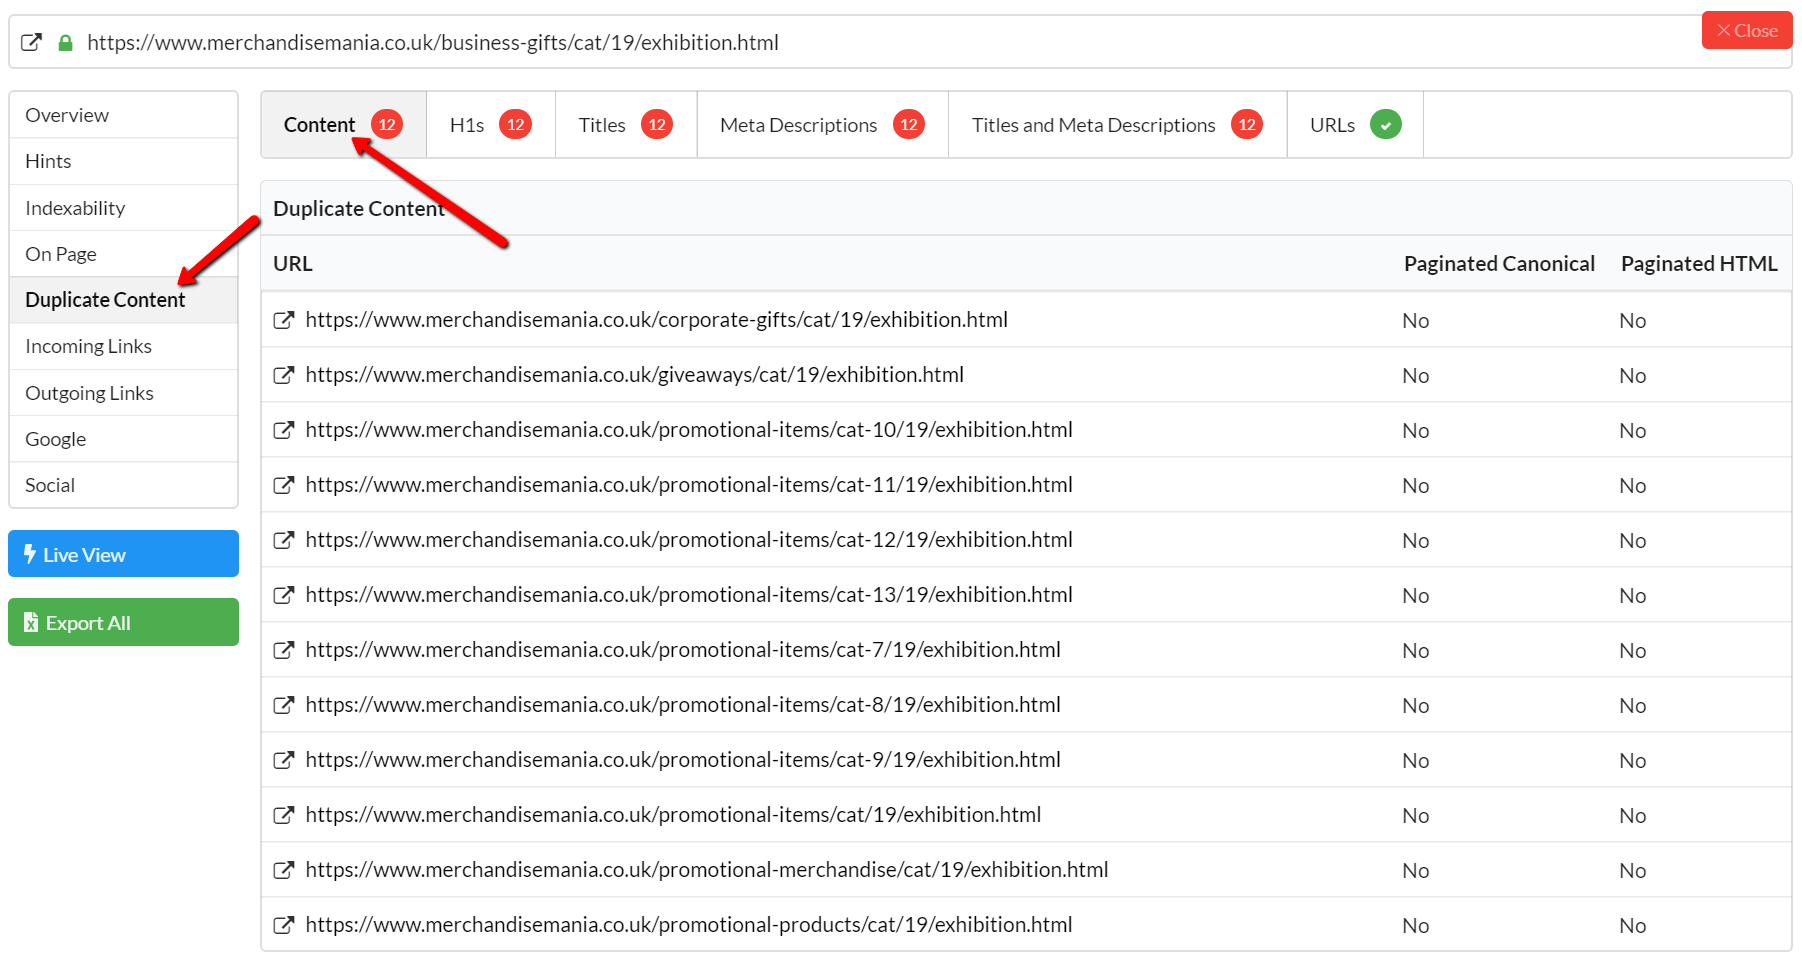This screenshot has height=960, width=1802.
Task: Switch to the Content tab
Action: coord(344,125)
